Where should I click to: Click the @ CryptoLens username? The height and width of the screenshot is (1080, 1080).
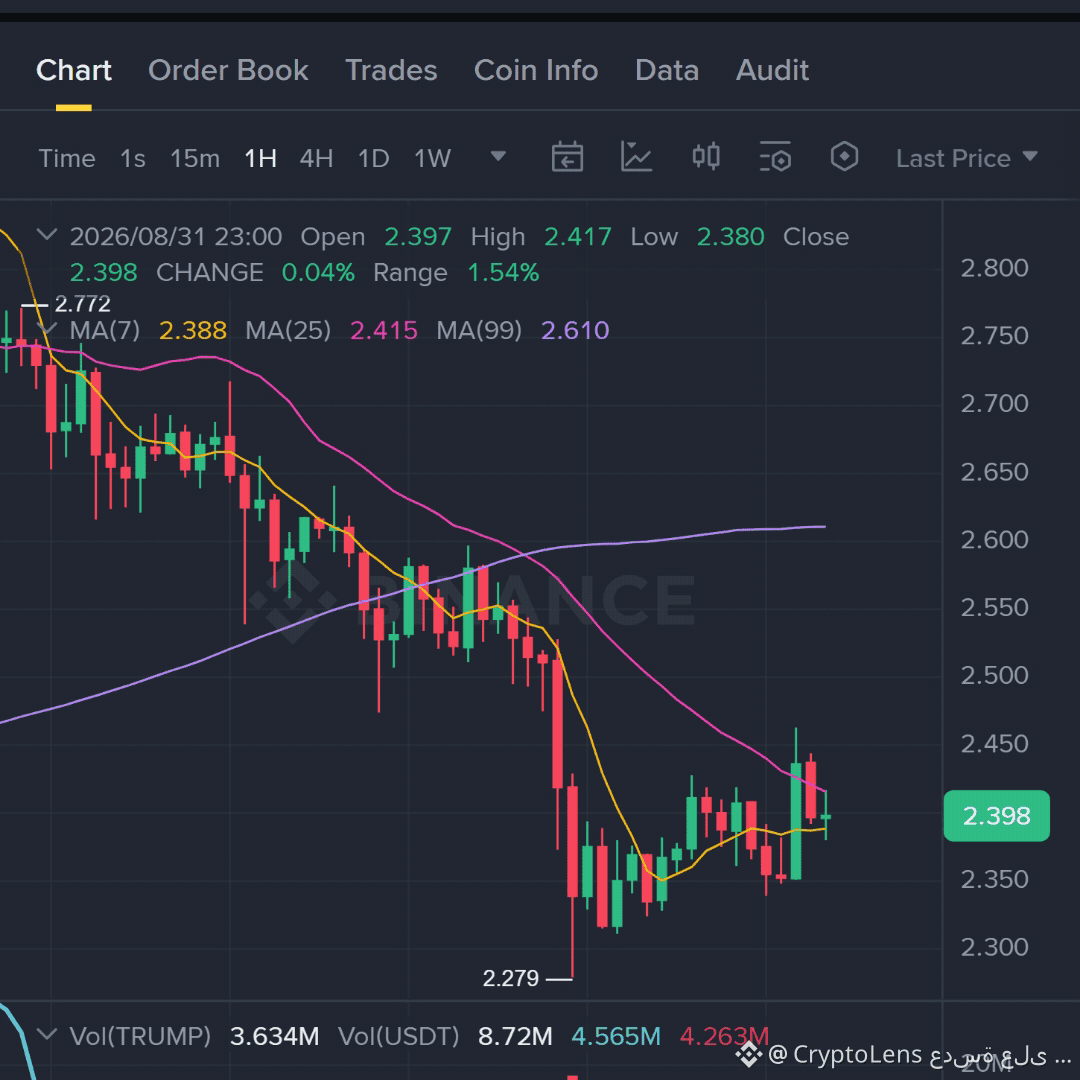pos(845,1055)
